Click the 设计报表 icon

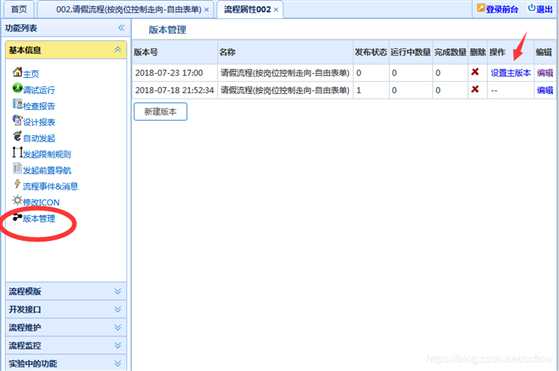click(17, 120)
